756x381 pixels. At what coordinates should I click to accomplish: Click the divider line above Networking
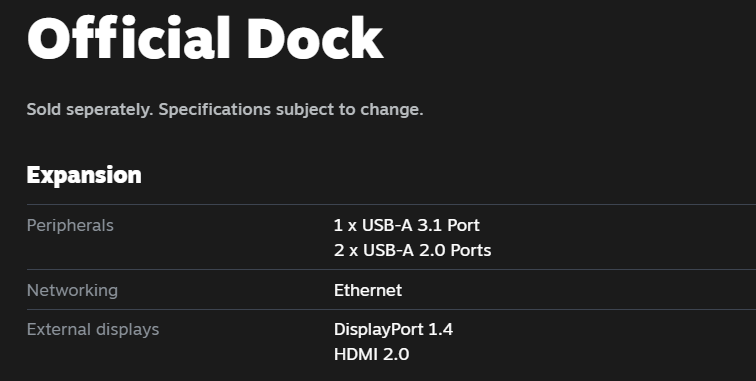[391, 270]
